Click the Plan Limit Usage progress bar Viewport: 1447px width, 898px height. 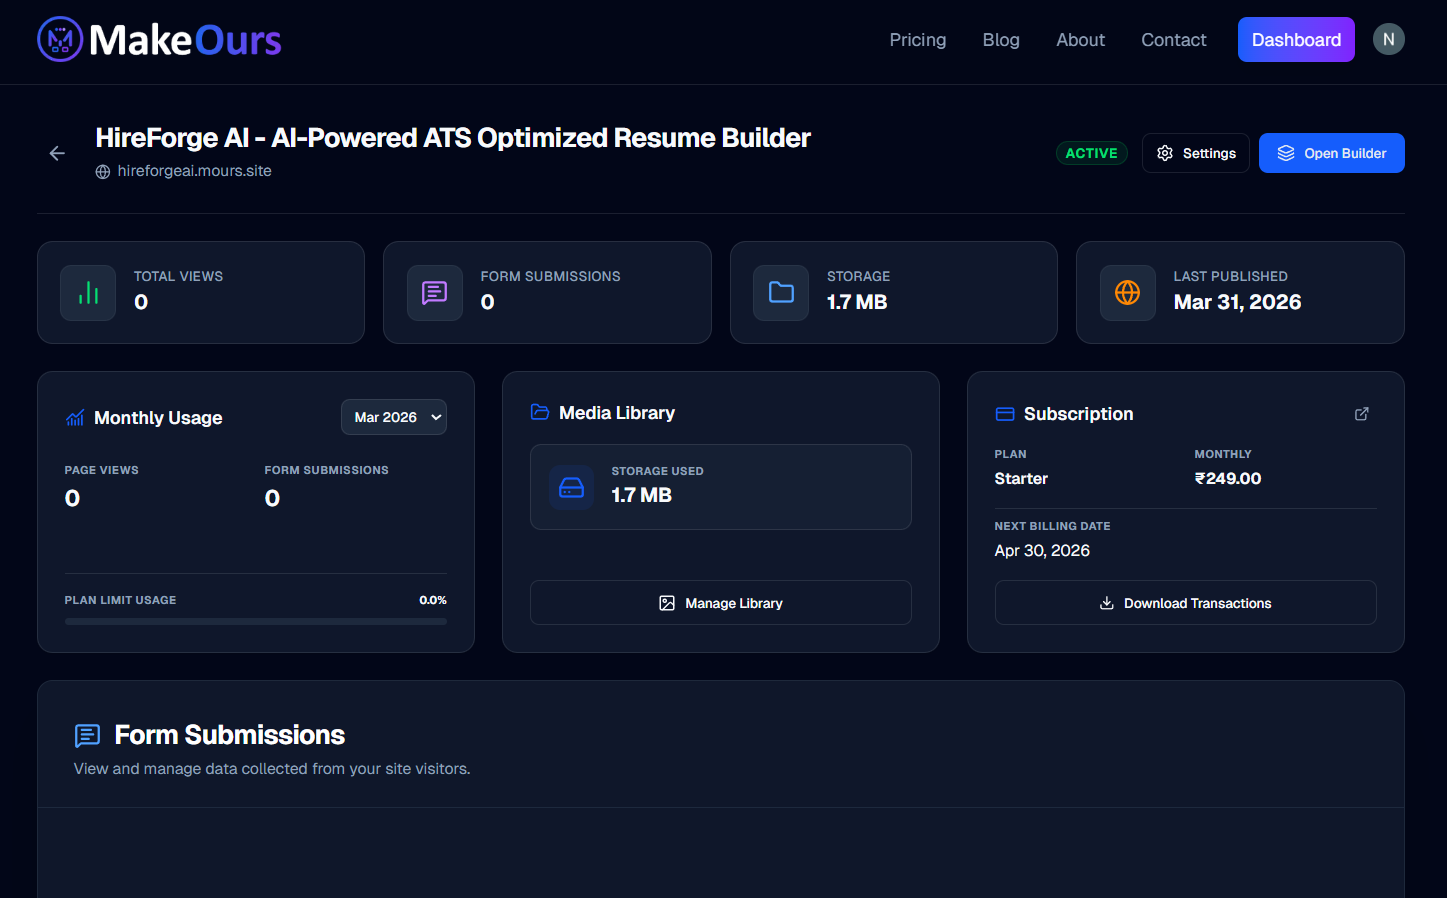tap(255, 621)
